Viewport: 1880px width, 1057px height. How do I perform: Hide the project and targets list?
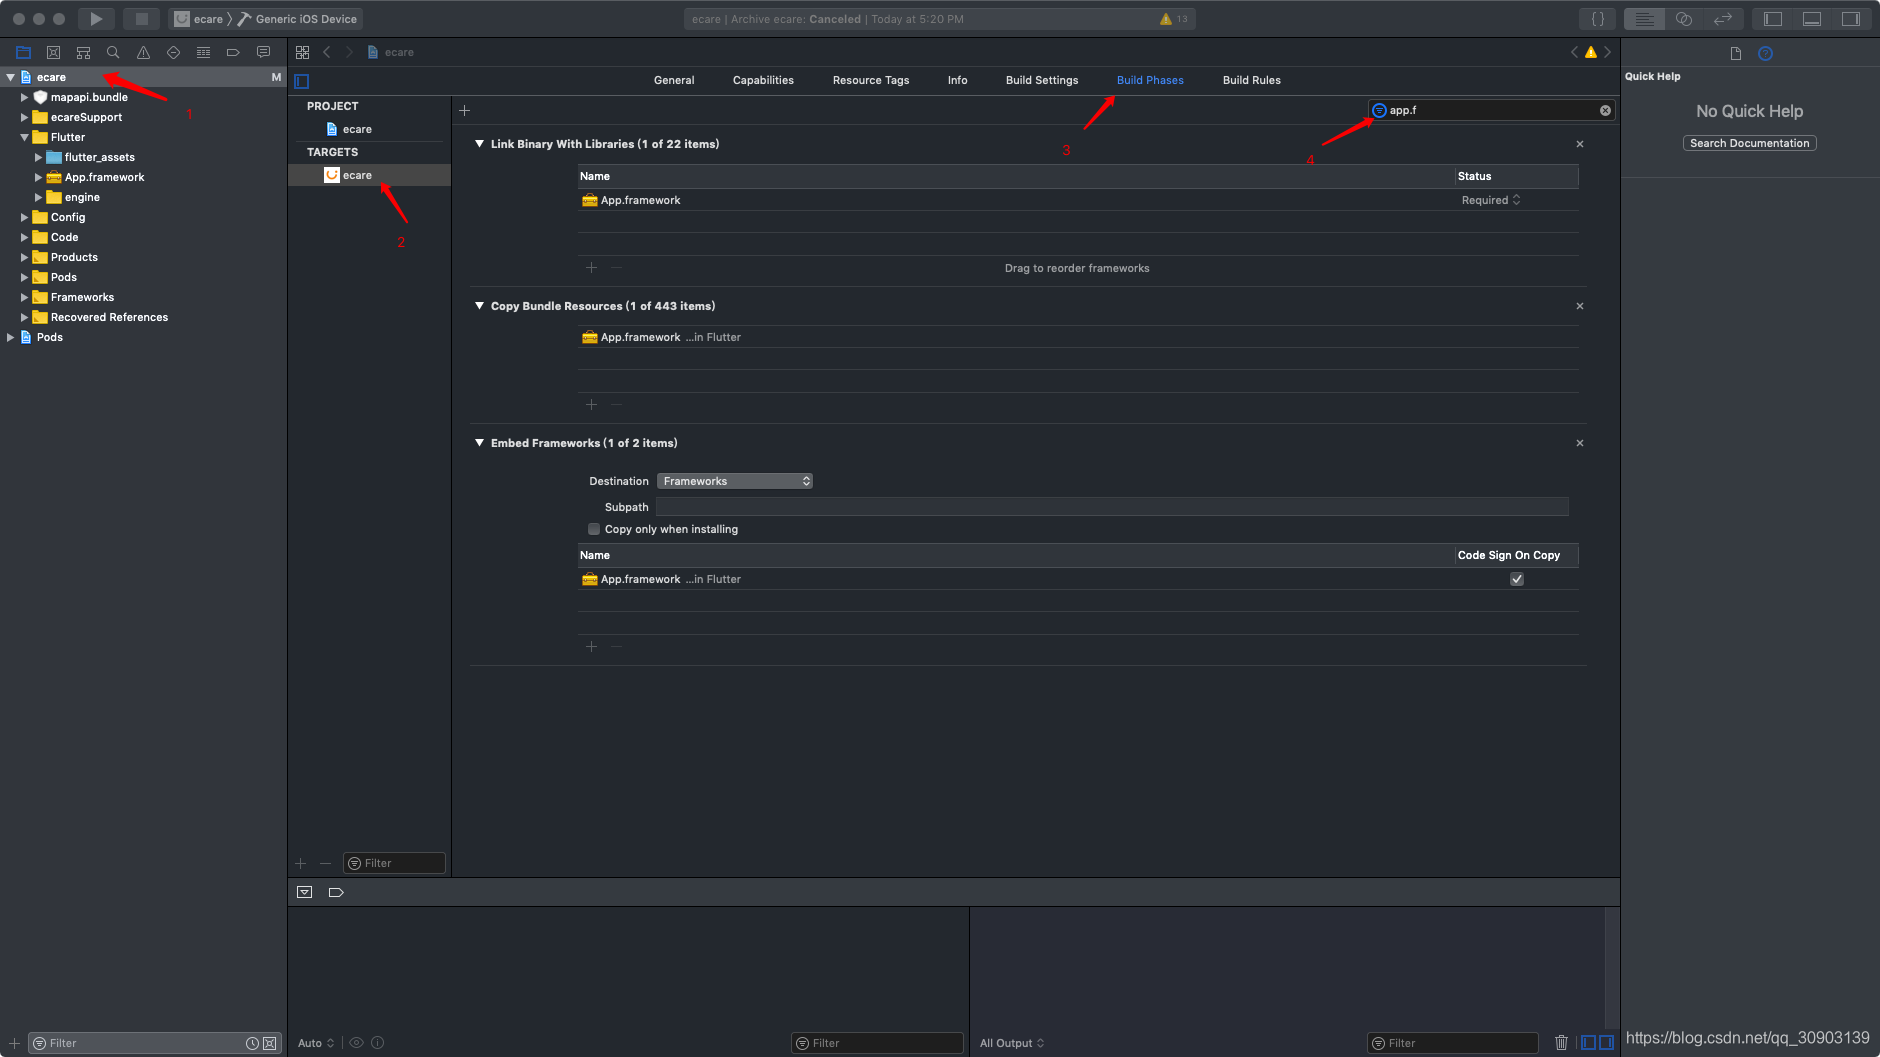tap(302, 81)
